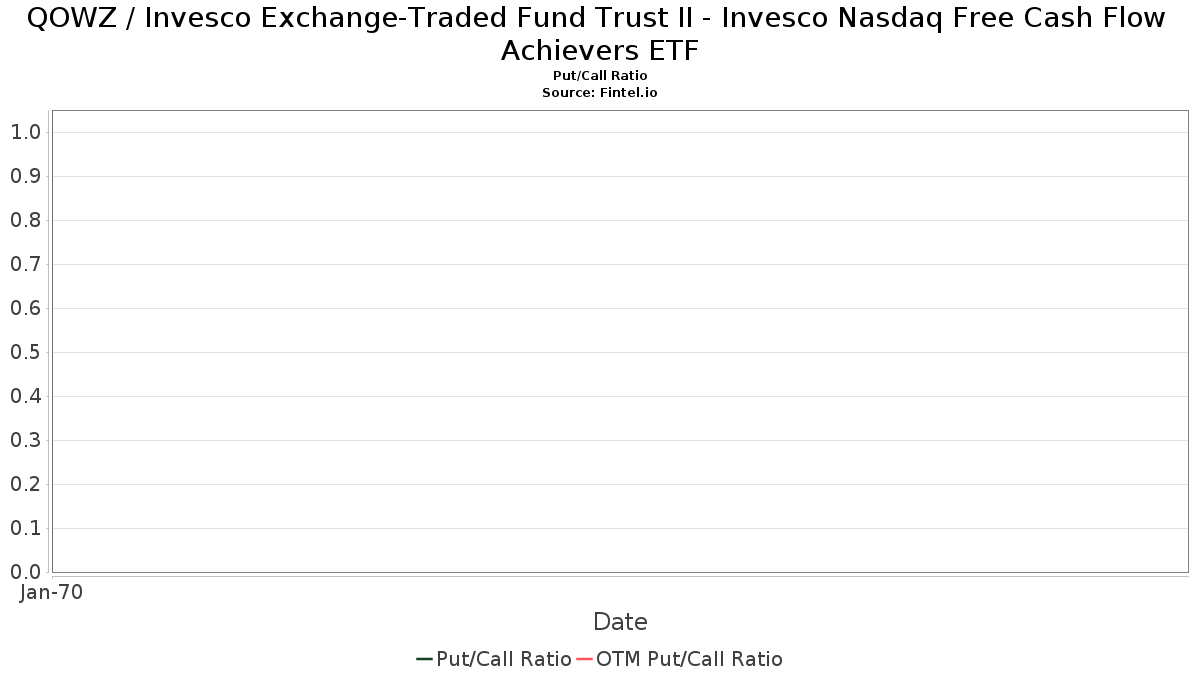Select the 0.7 y-axis tick label

(x=25, y=264)
